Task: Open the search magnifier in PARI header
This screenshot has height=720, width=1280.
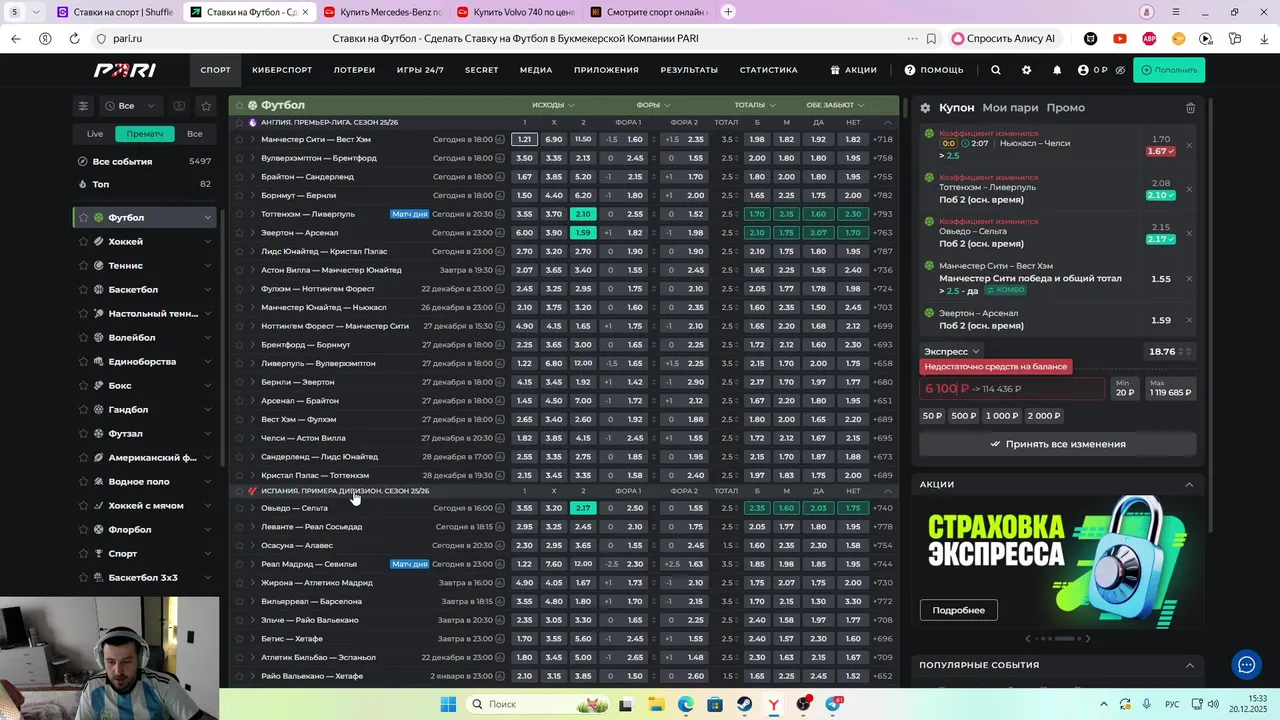Action: pos(995,70)
